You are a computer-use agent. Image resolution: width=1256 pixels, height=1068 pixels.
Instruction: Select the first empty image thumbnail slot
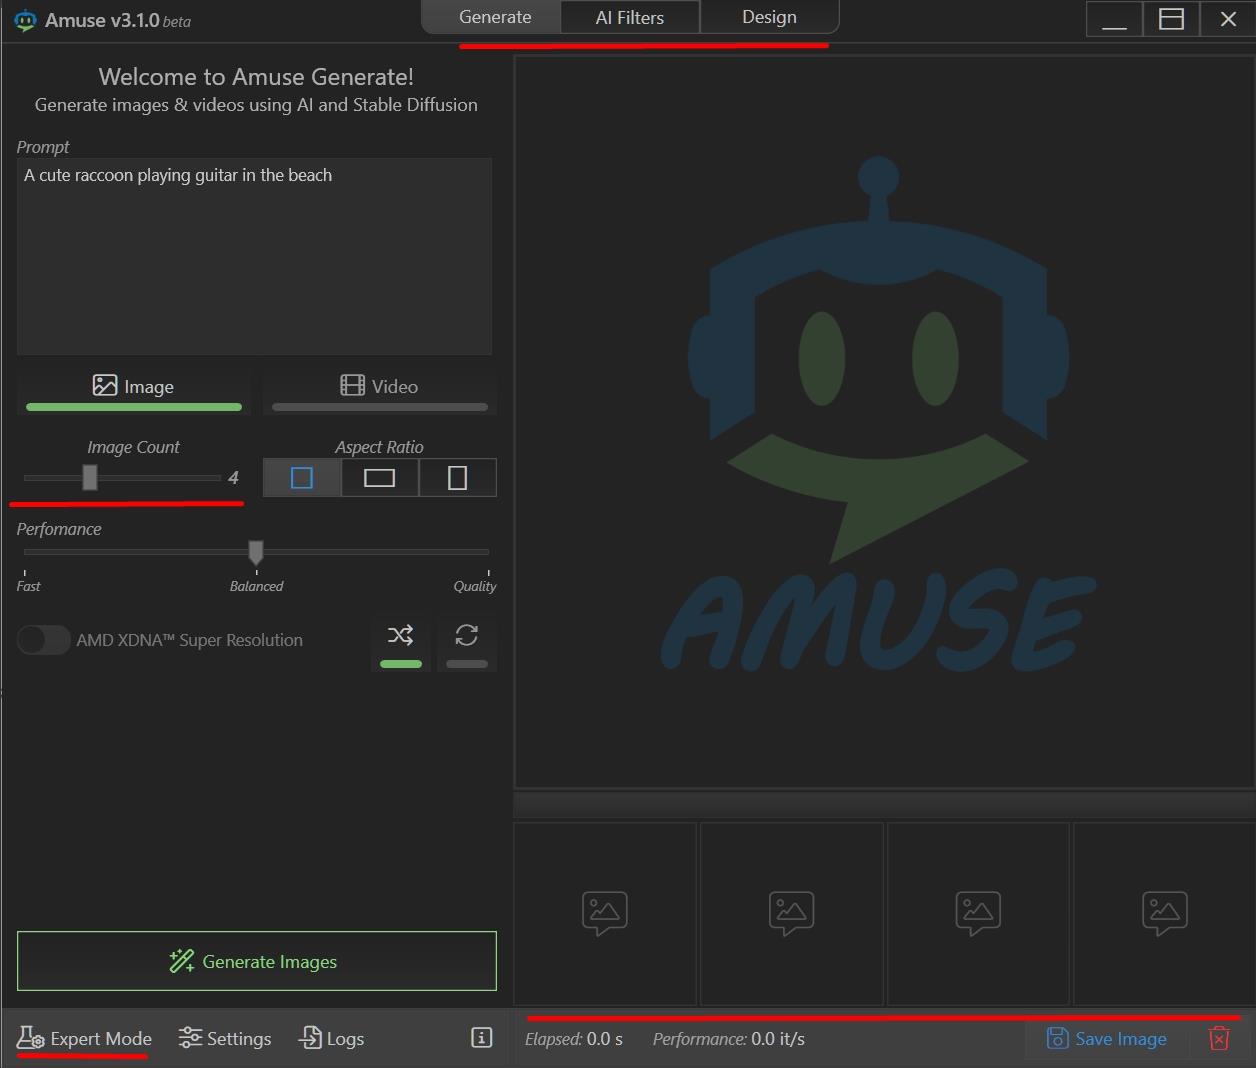605,913
